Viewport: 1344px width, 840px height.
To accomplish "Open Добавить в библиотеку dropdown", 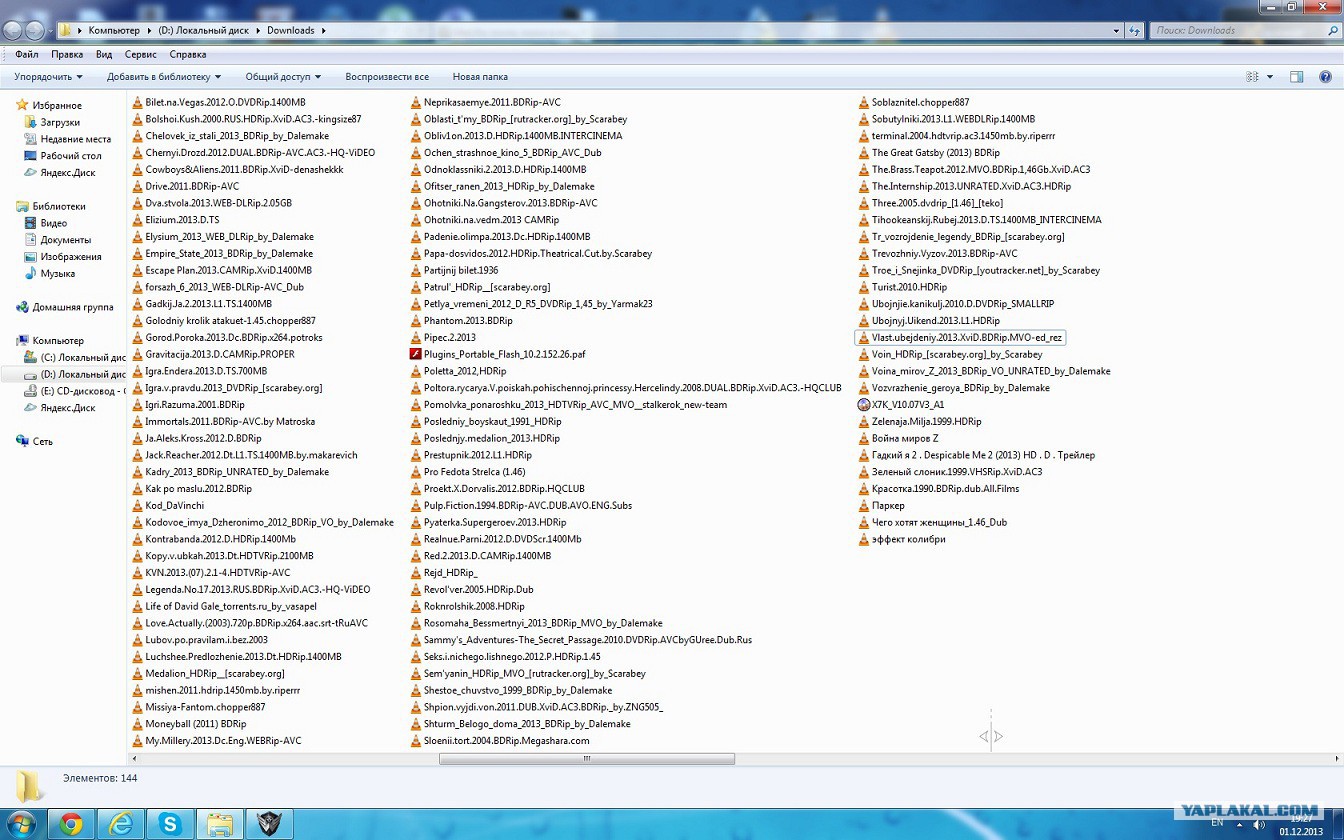I will [164, 77].
